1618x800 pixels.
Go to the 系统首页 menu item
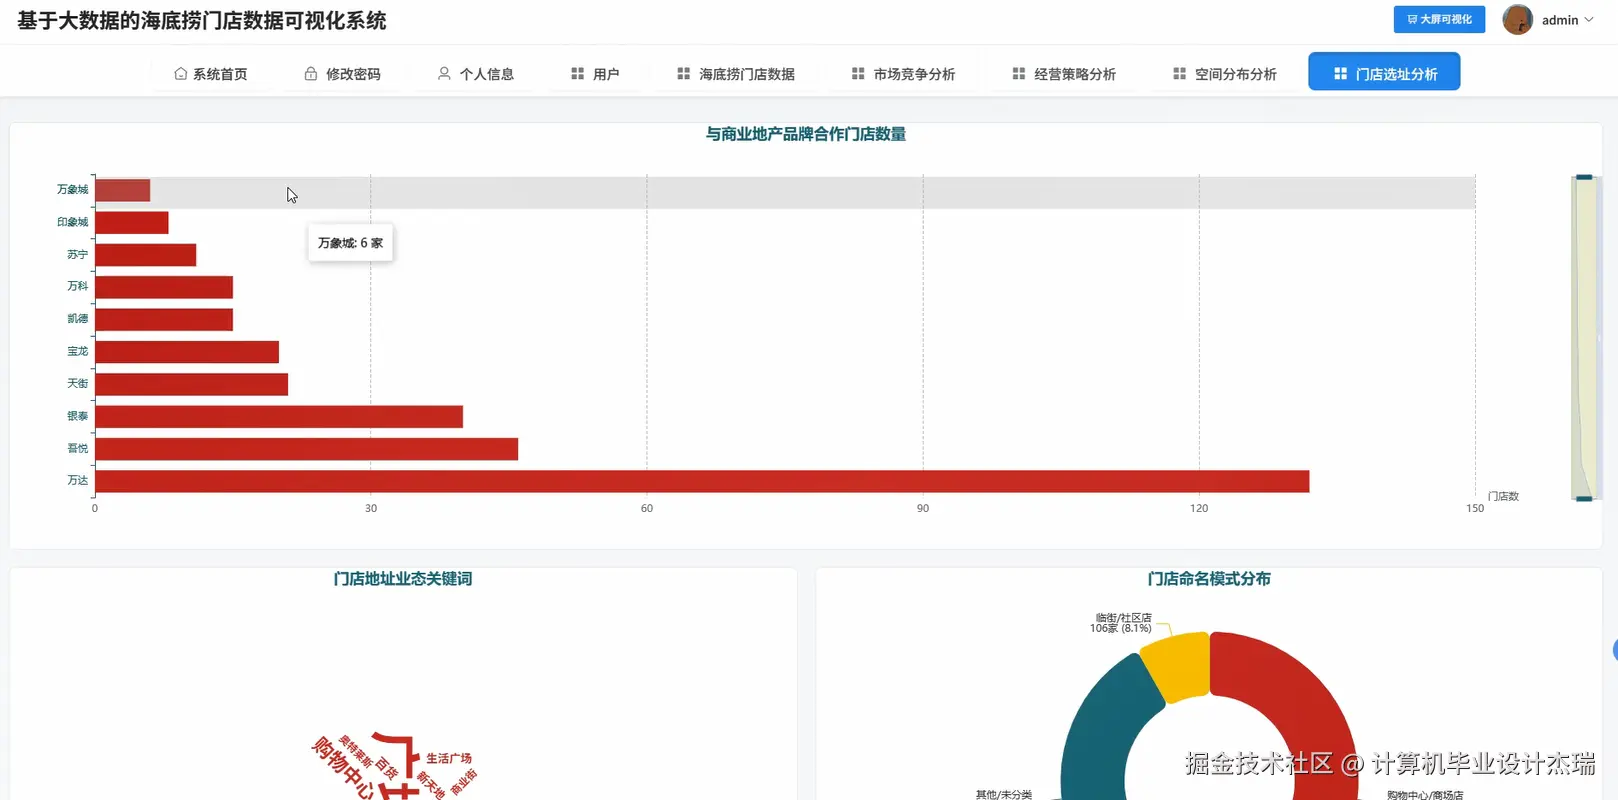(x=211, y=74)
